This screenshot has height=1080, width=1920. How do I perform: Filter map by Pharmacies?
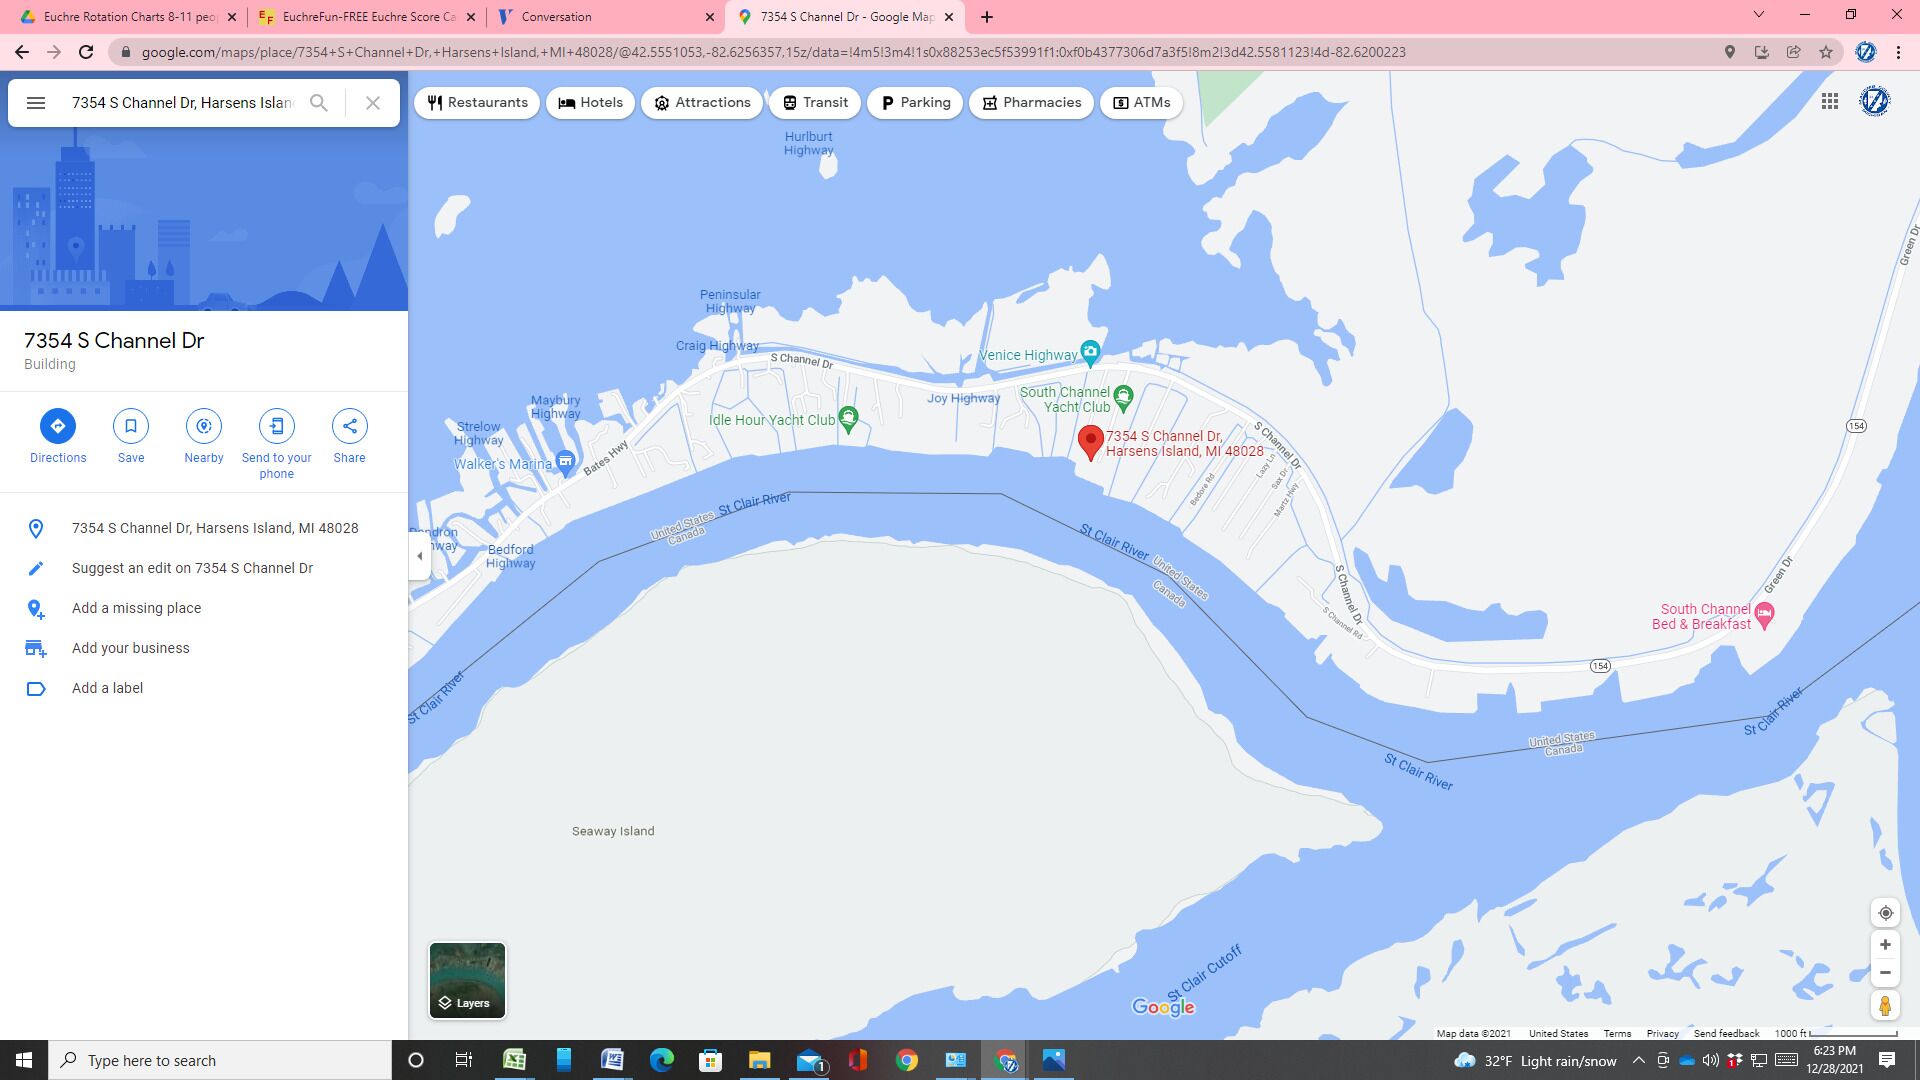coord(1031,103)
